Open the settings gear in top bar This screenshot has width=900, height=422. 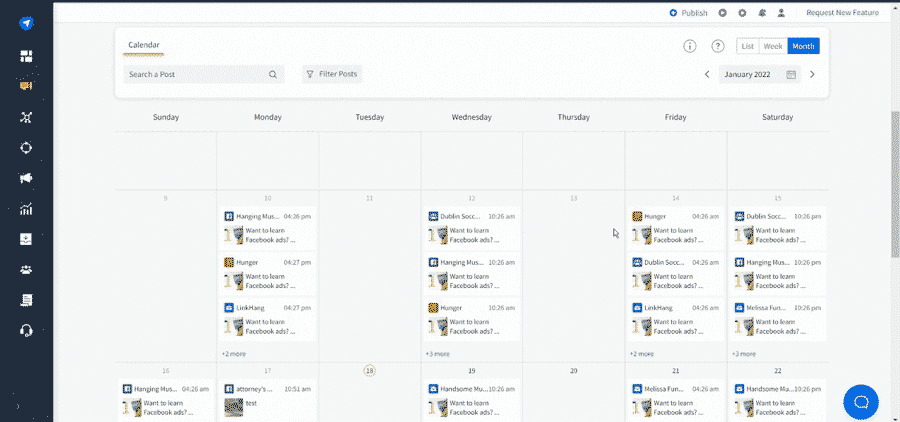(x=741, y=13)
